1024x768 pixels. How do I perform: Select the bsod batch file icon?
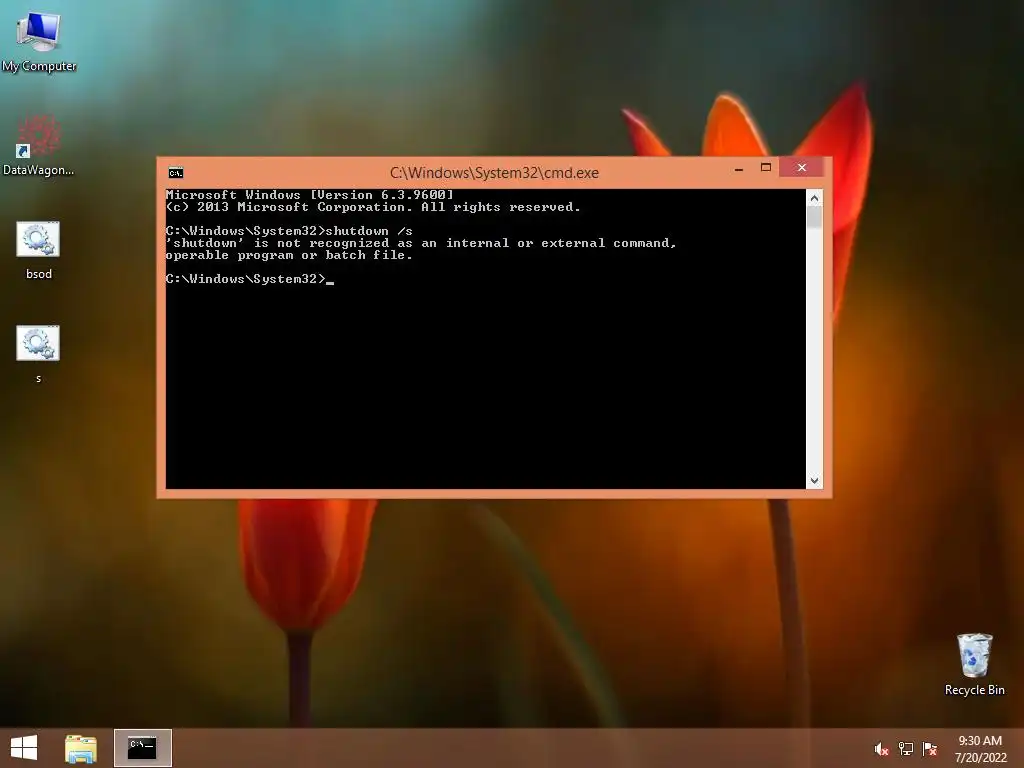tap(39, 250)
